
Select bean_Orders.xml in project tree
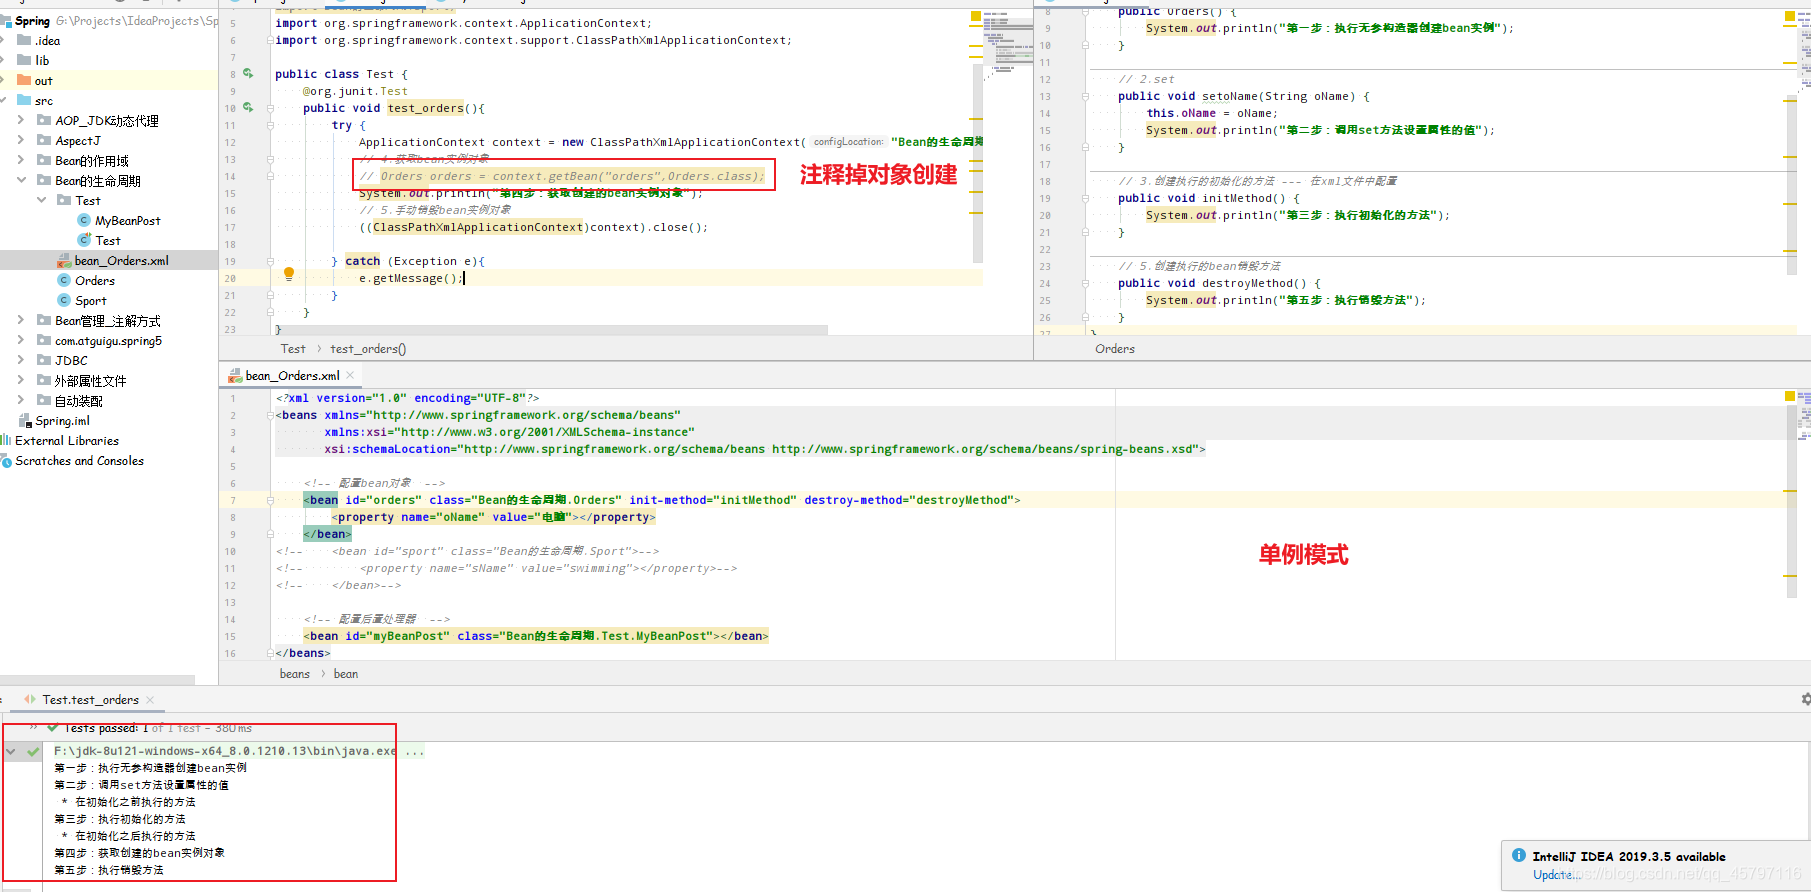[x=121, y=260]
